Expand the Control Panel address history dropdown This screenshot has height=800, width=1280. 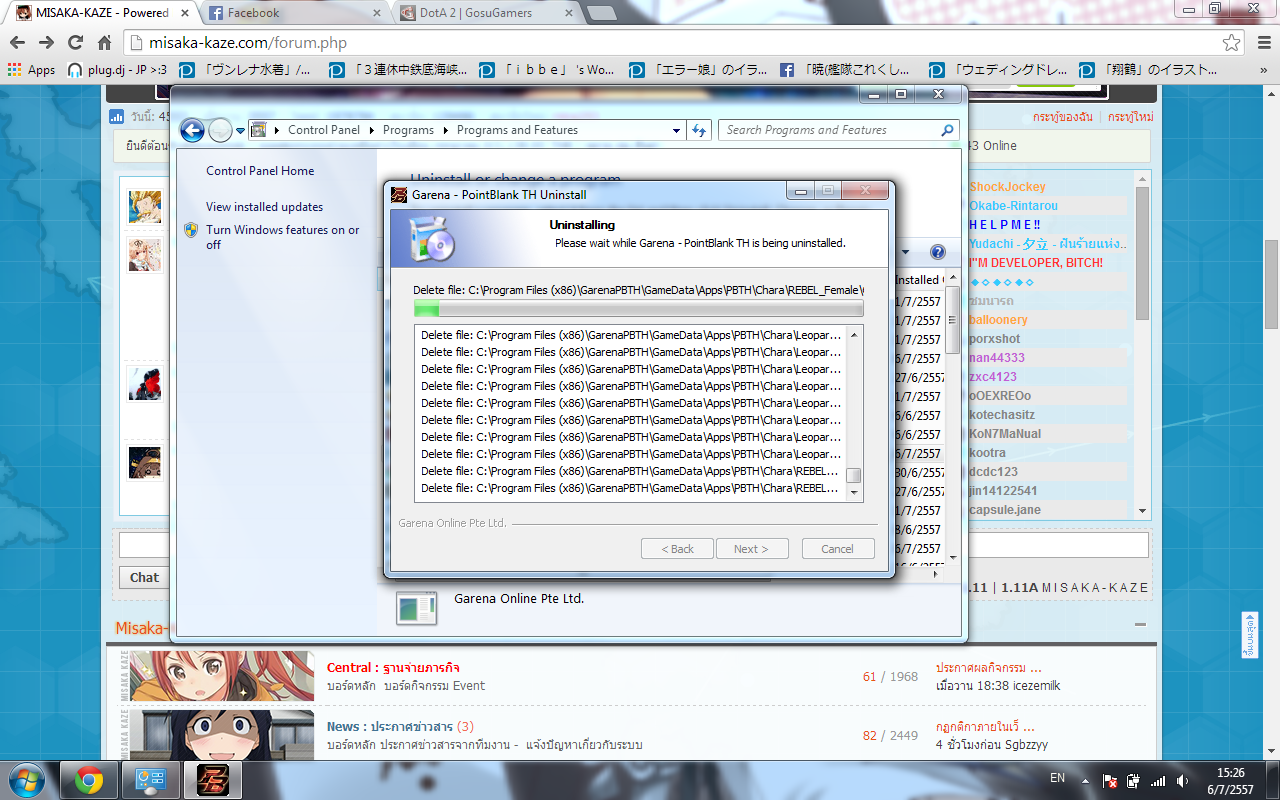point(677,130)
